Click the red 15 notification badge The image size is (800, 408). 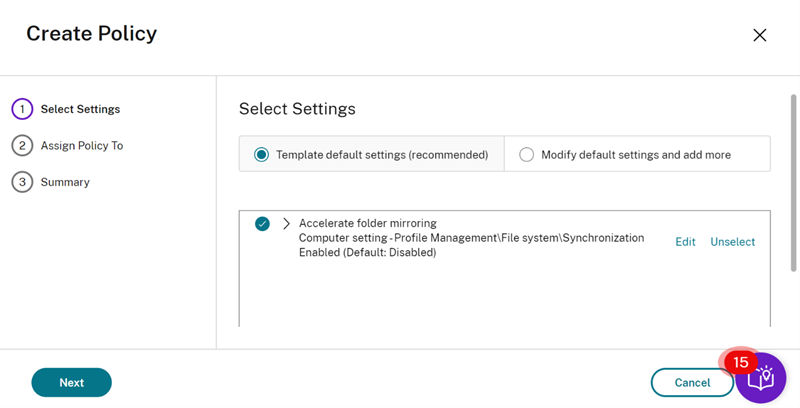coord(741,363)
